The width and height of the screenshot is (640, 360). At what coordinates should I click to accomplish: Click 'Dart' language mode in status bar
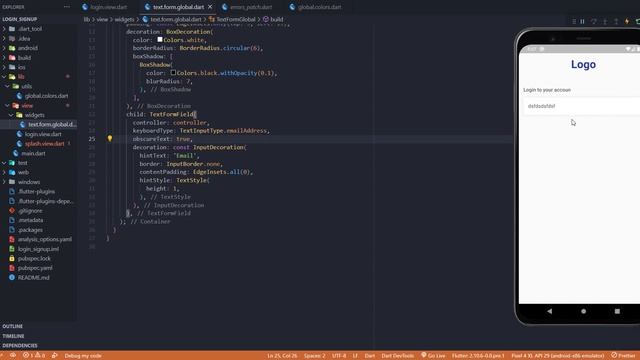click(370, 356)
